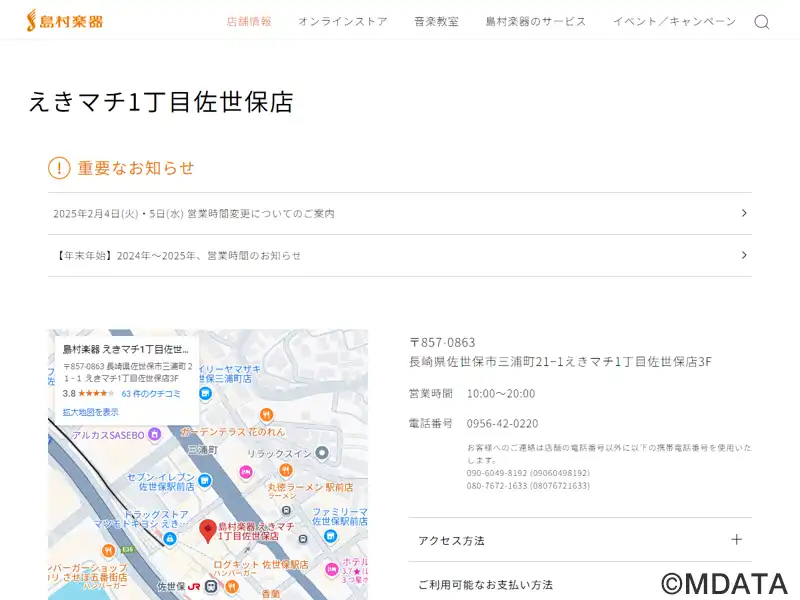Click chevron on the 2月4日 notice row
The image size is (800, 600).
point(744,213)
